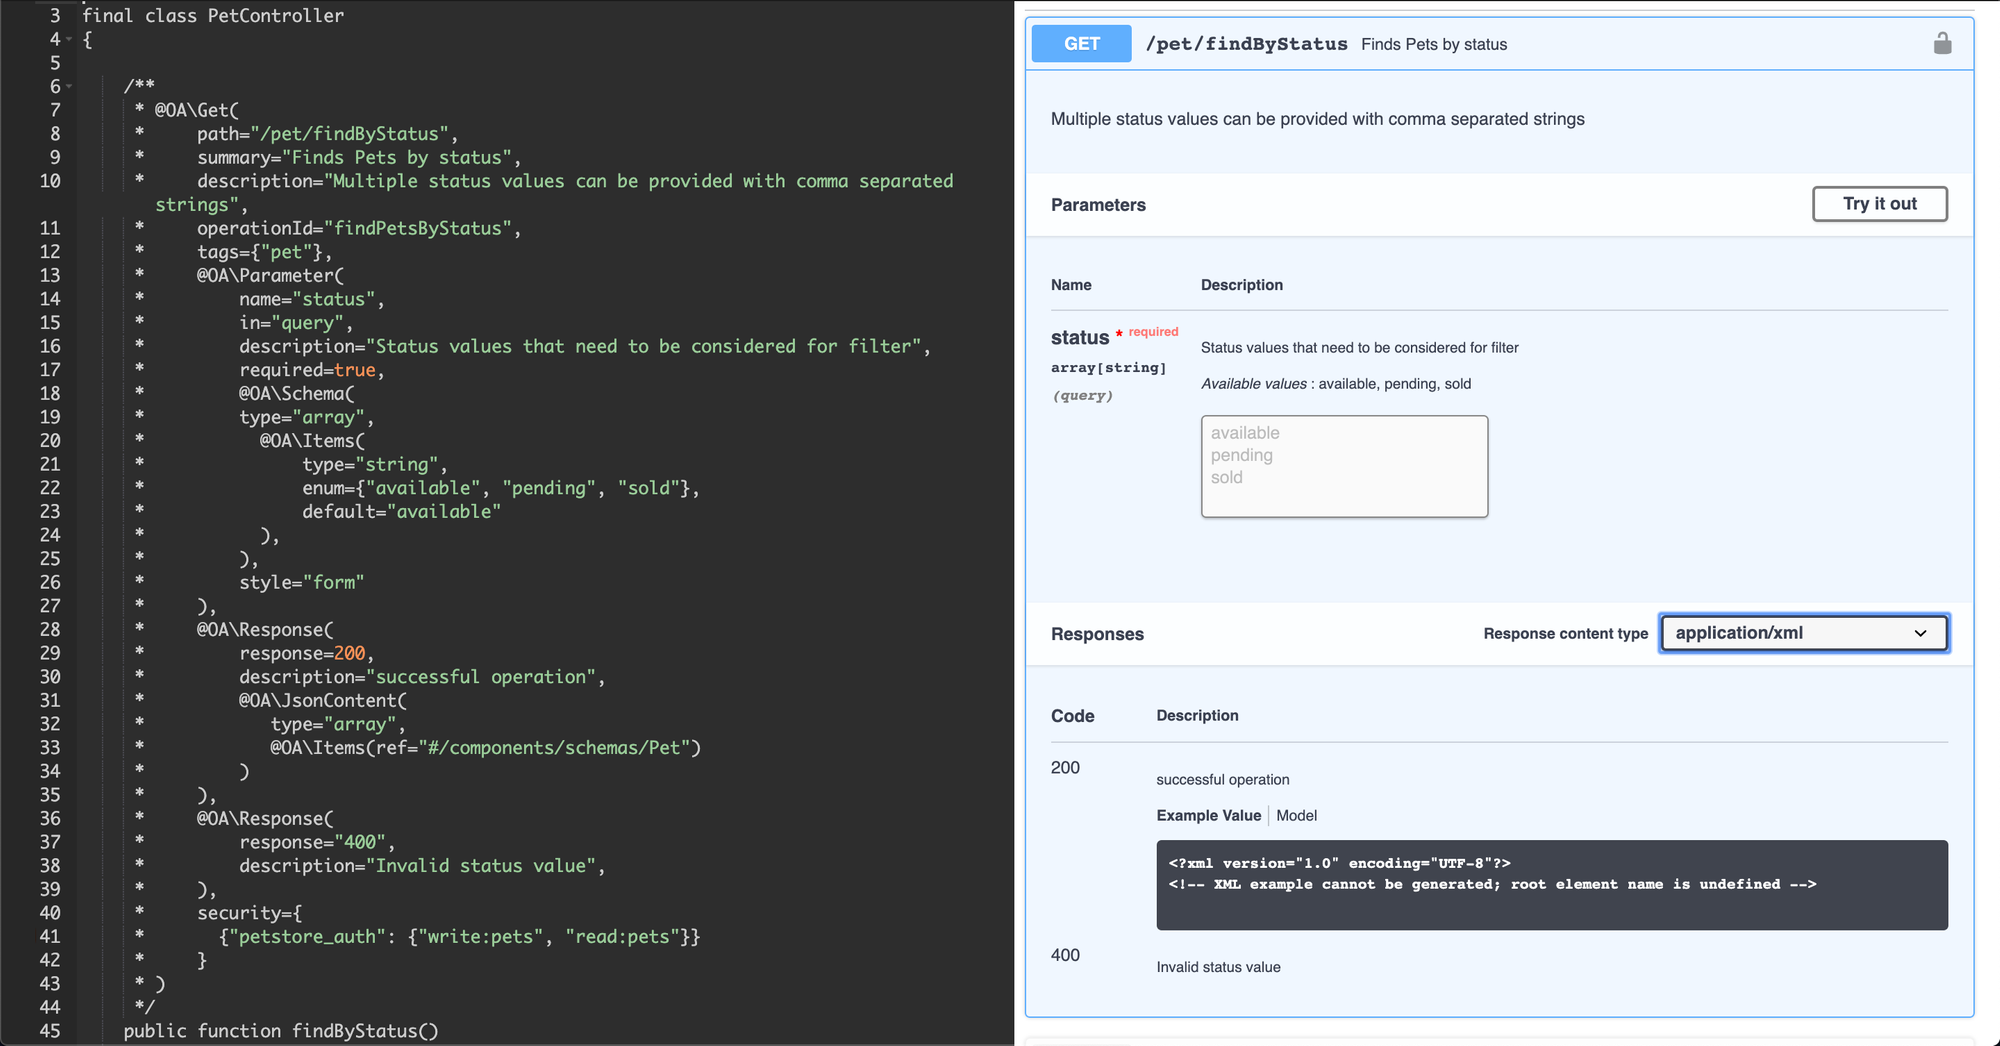2000x1046 pixels.
Task: Click the XML example code block
Action: 1552,885
